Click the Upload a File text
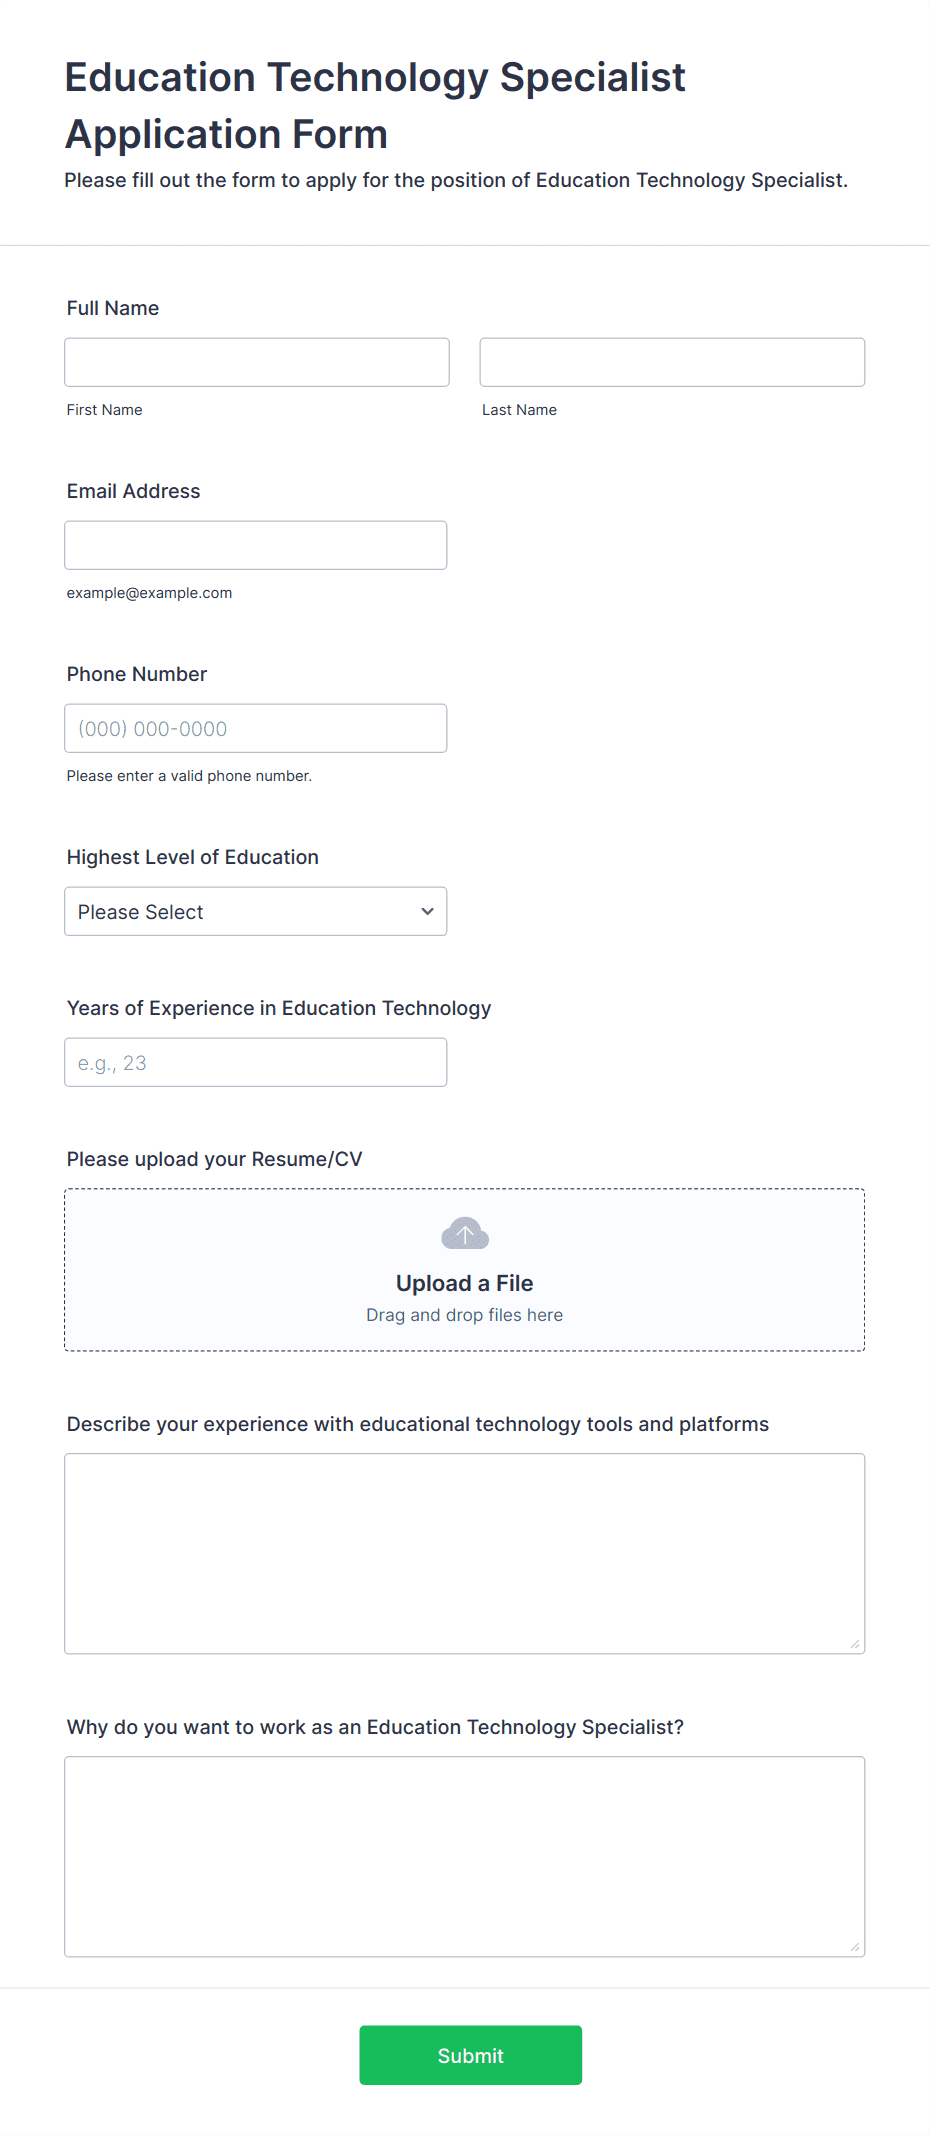This screenshot has height=2135, width=930. pyautogui.click(x=465, y=1283)
